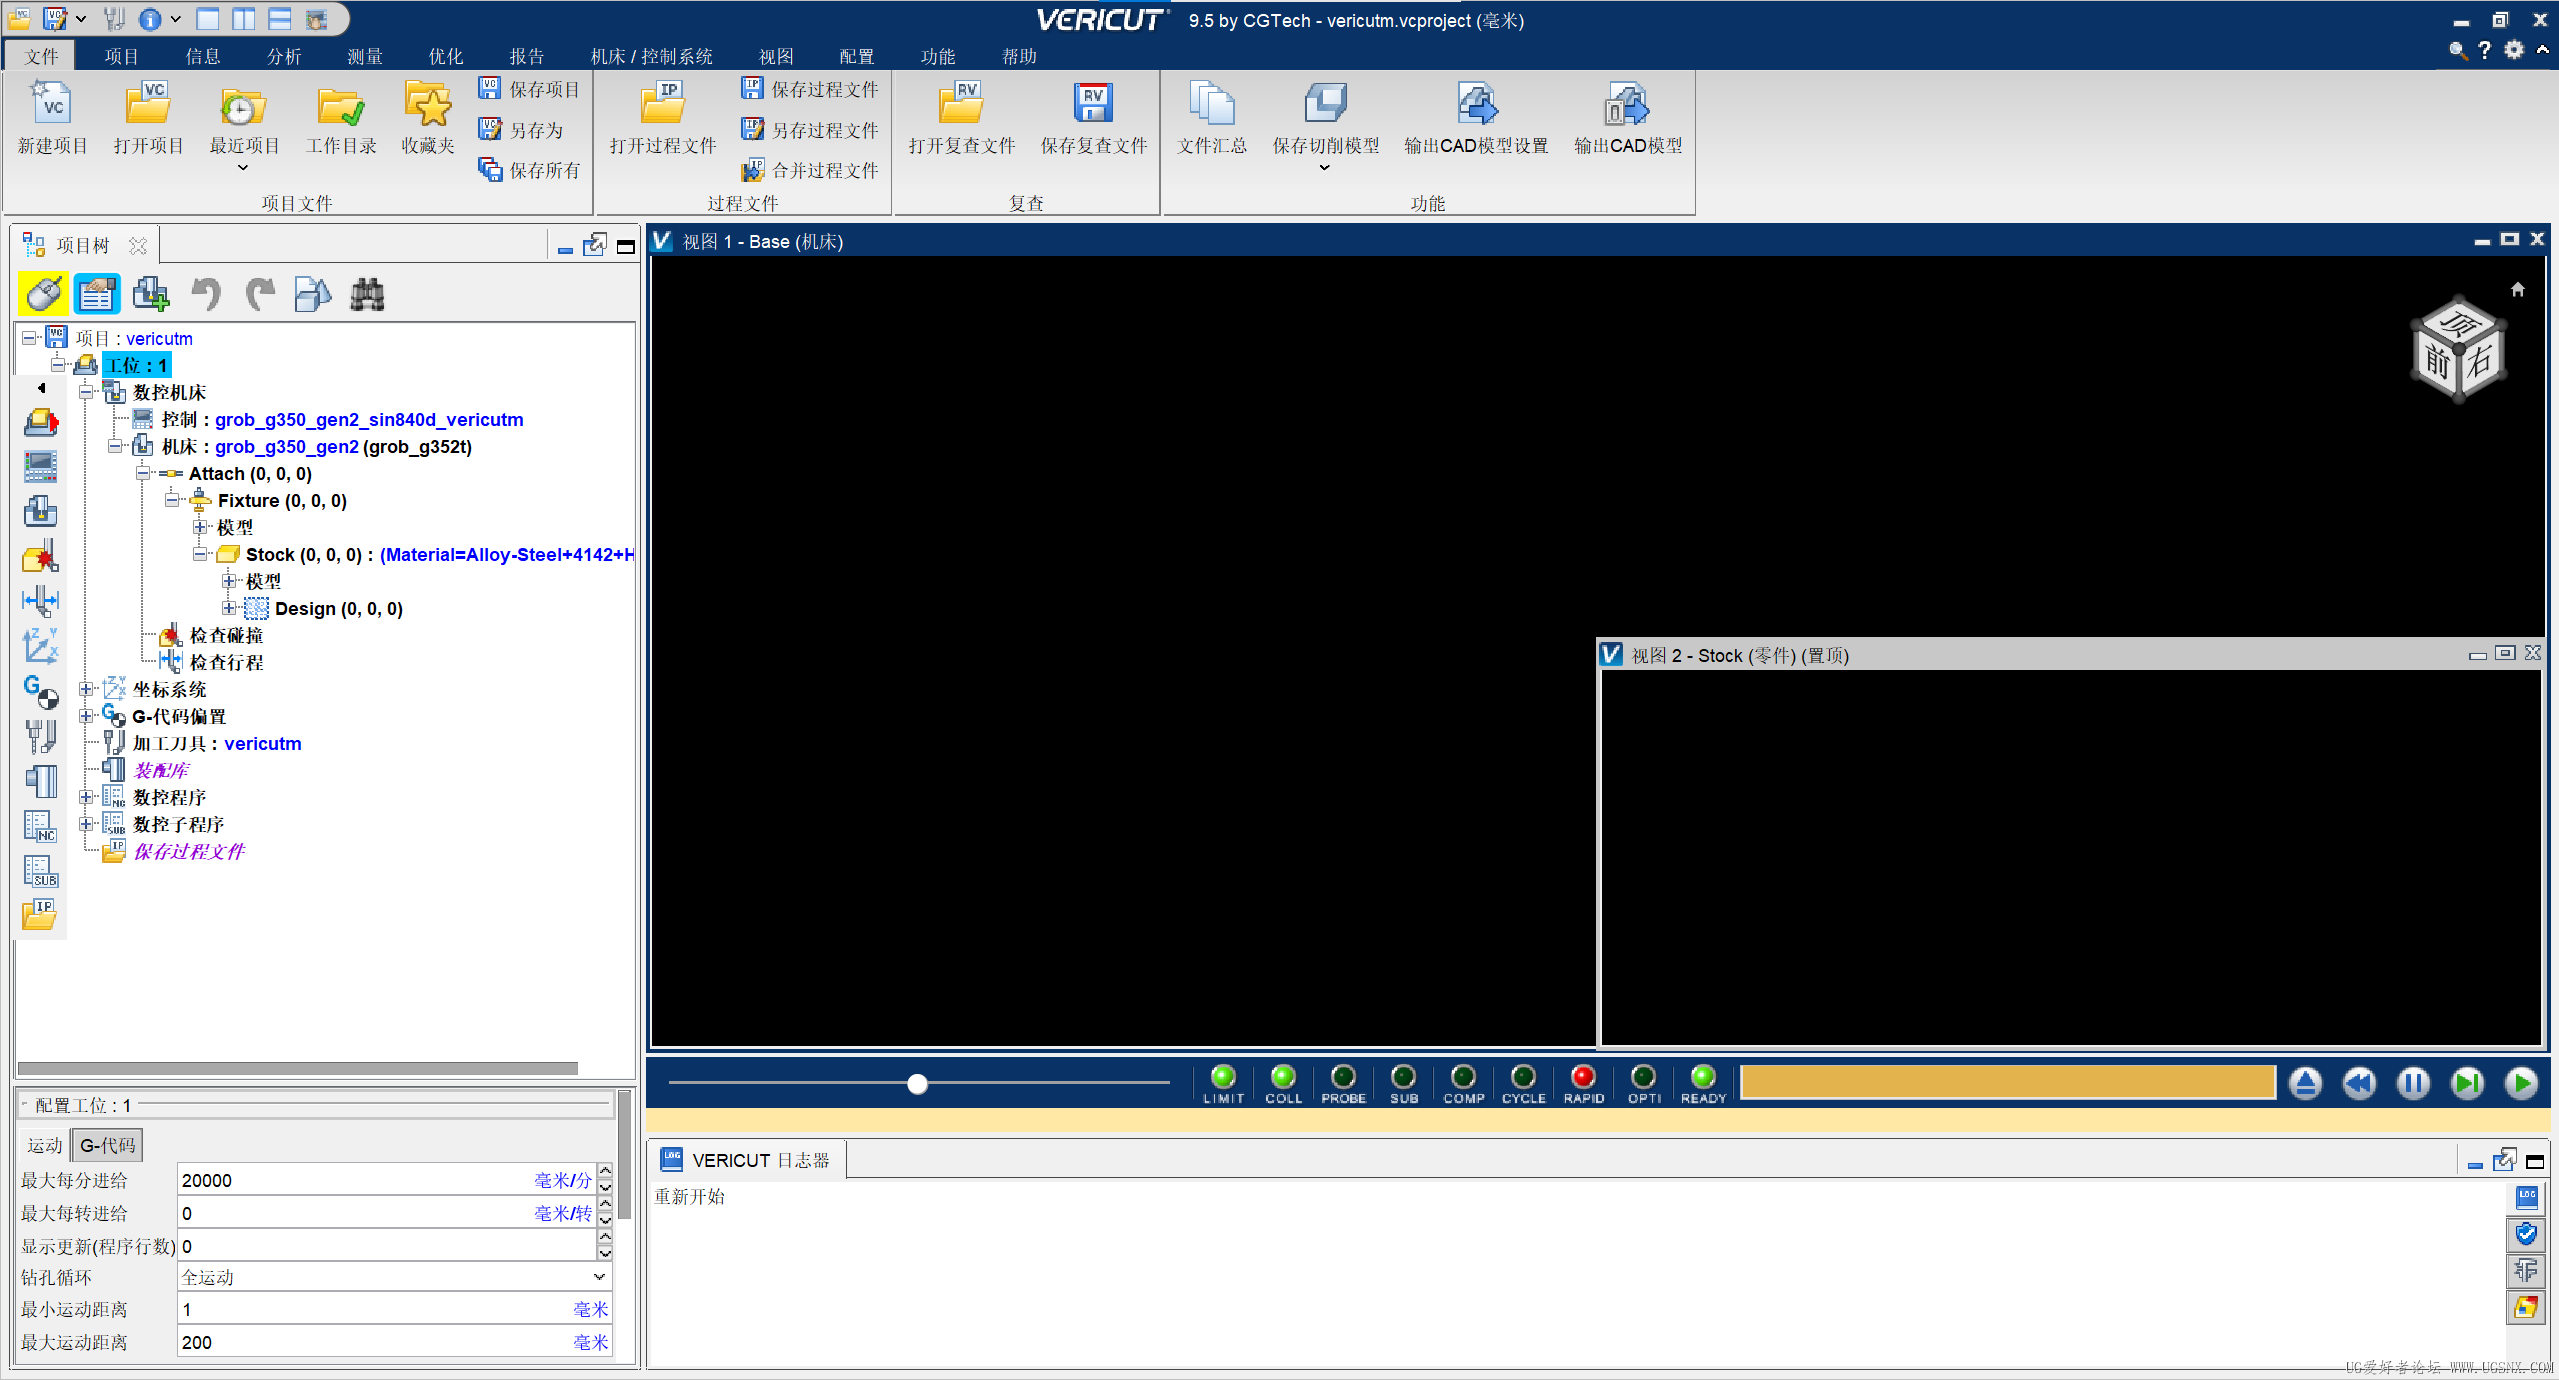
Task: Click the 另存过程文件 button
Action: tap(809, 130)
